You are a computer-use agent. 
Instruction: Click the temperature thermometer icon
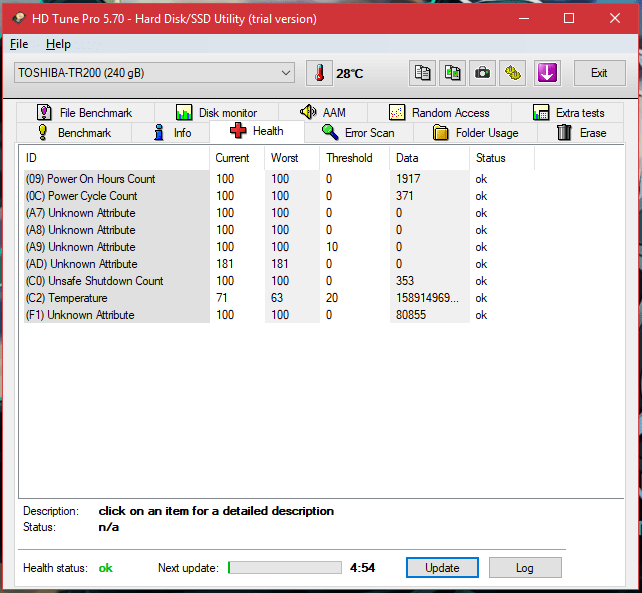tap(319, 73)
